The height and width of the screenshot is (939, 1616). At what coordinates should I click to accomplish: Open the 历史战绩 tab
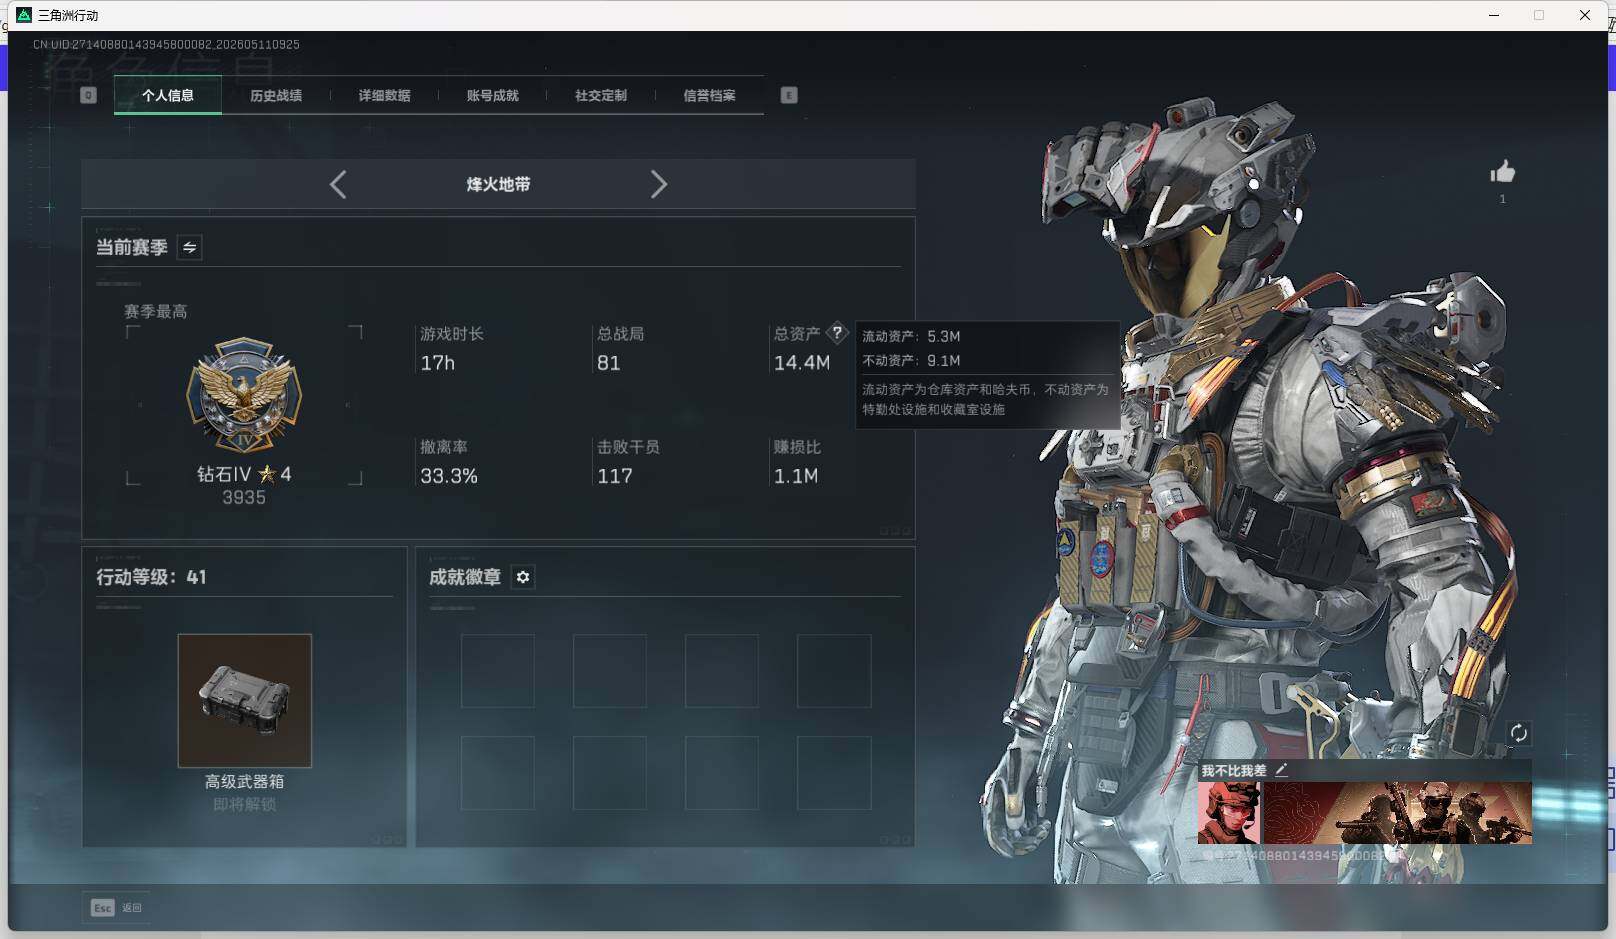tap(276, 96)
